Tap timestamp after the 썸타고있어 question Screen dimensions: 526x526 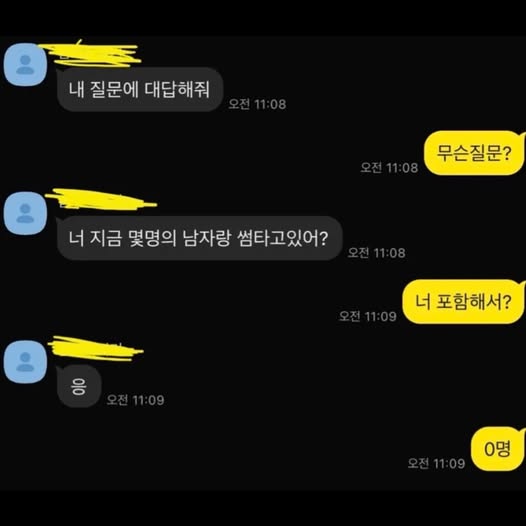click(376, 253)
